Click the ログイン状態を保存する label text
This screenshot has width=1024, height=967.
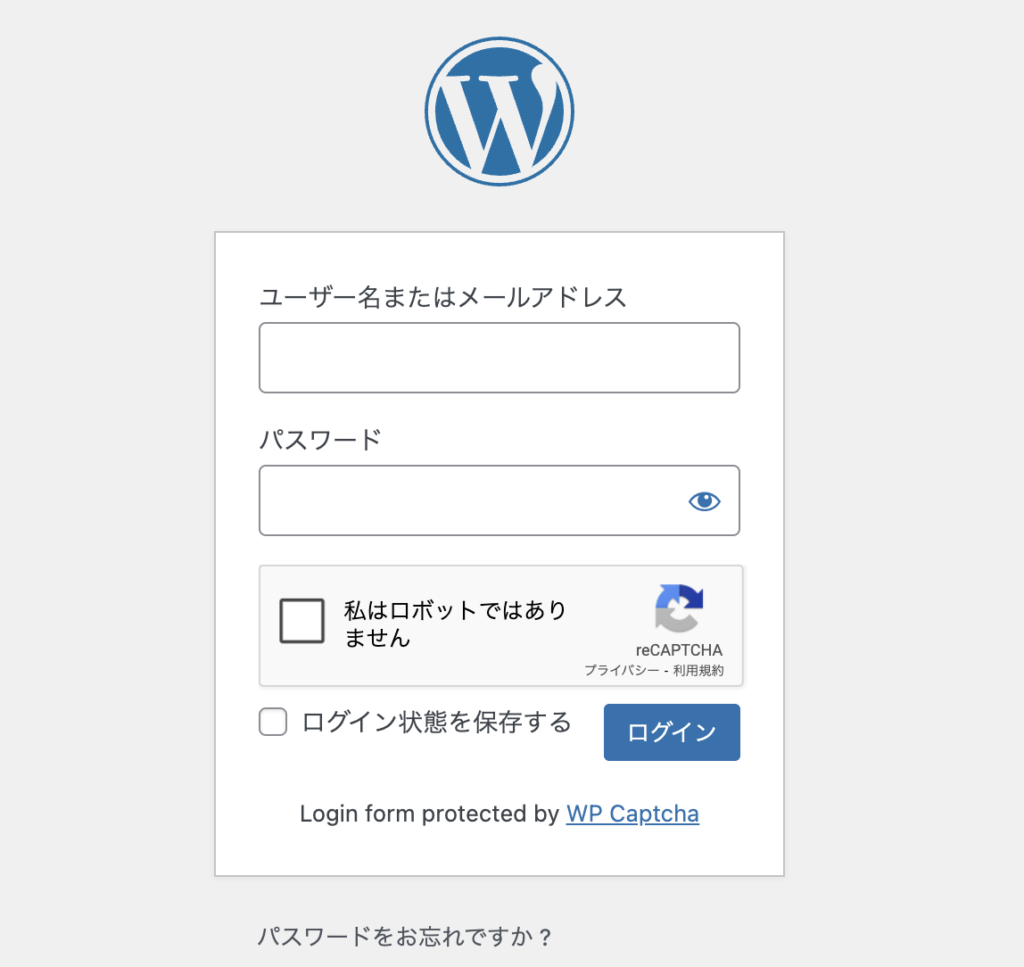436,722
